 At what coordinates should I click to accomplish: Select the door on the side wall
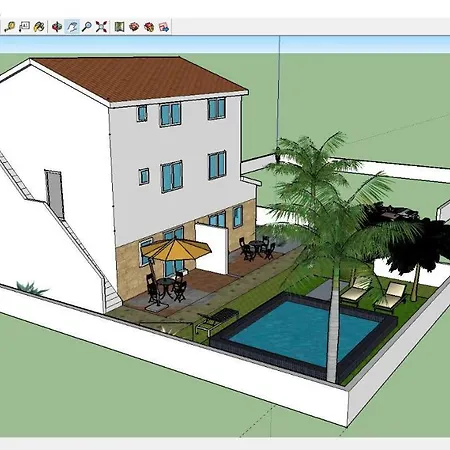[x=54, y=194]
